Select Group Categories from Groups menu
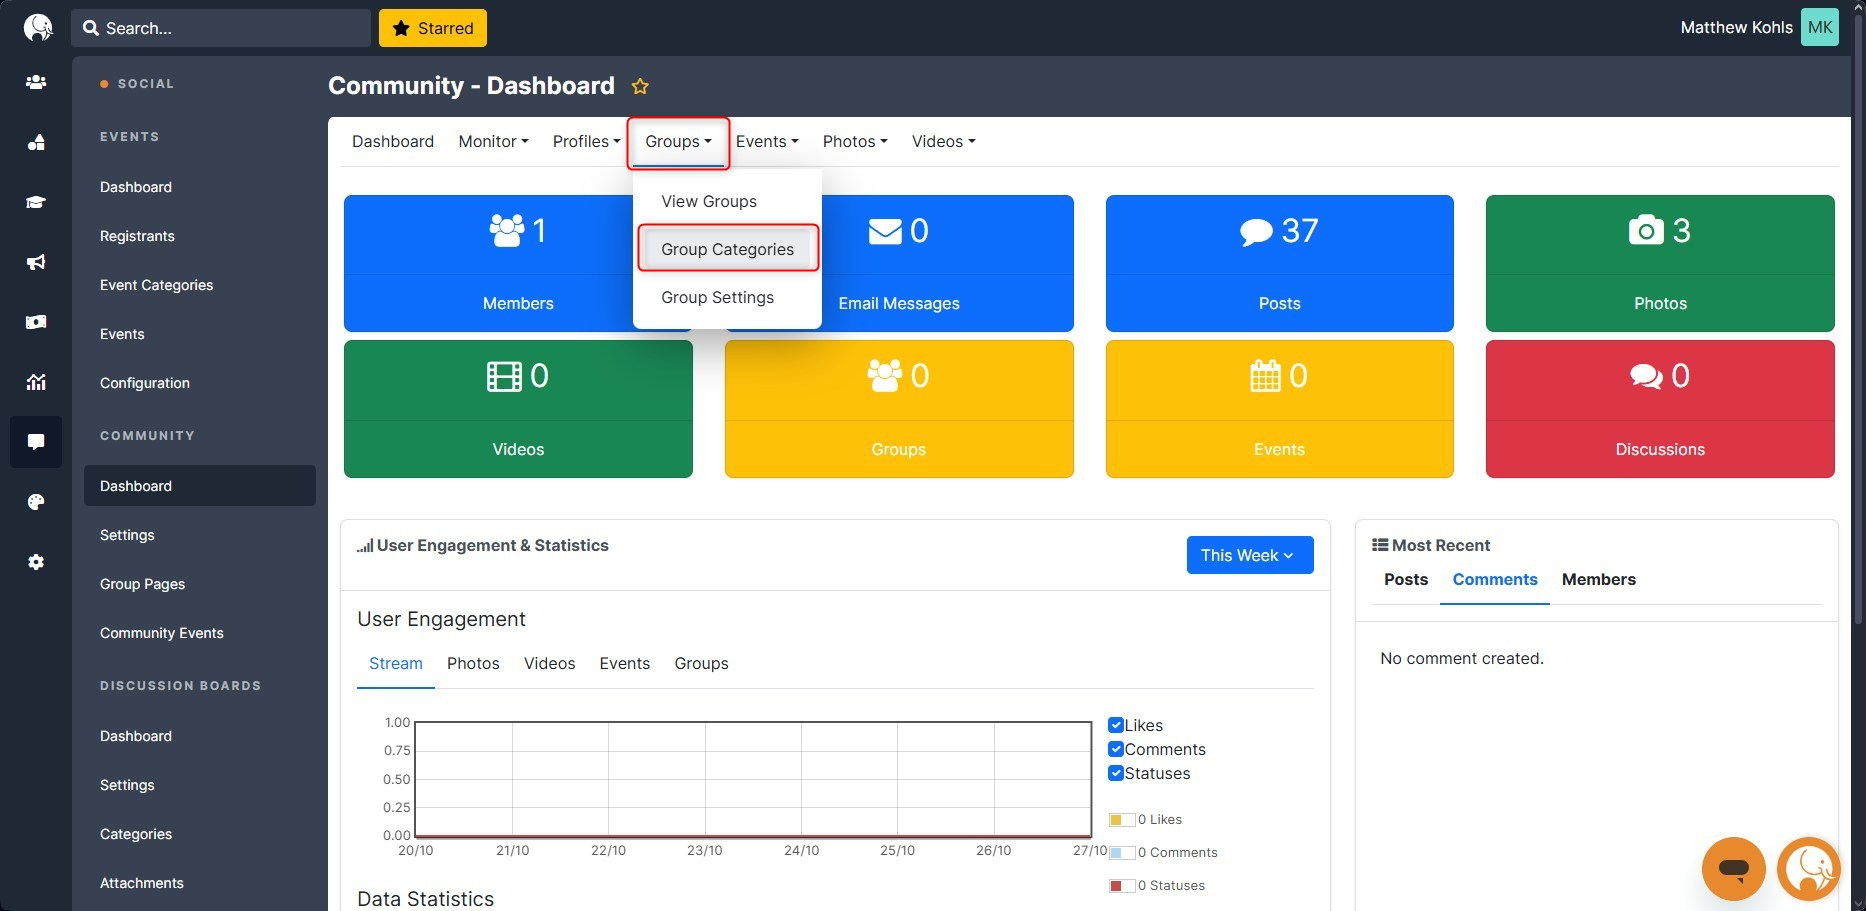 pos(727,249)
